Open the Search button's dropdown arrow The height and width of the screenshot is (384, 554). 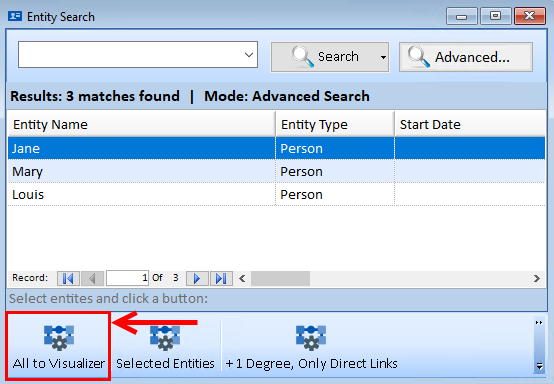[x=383, y=57]
